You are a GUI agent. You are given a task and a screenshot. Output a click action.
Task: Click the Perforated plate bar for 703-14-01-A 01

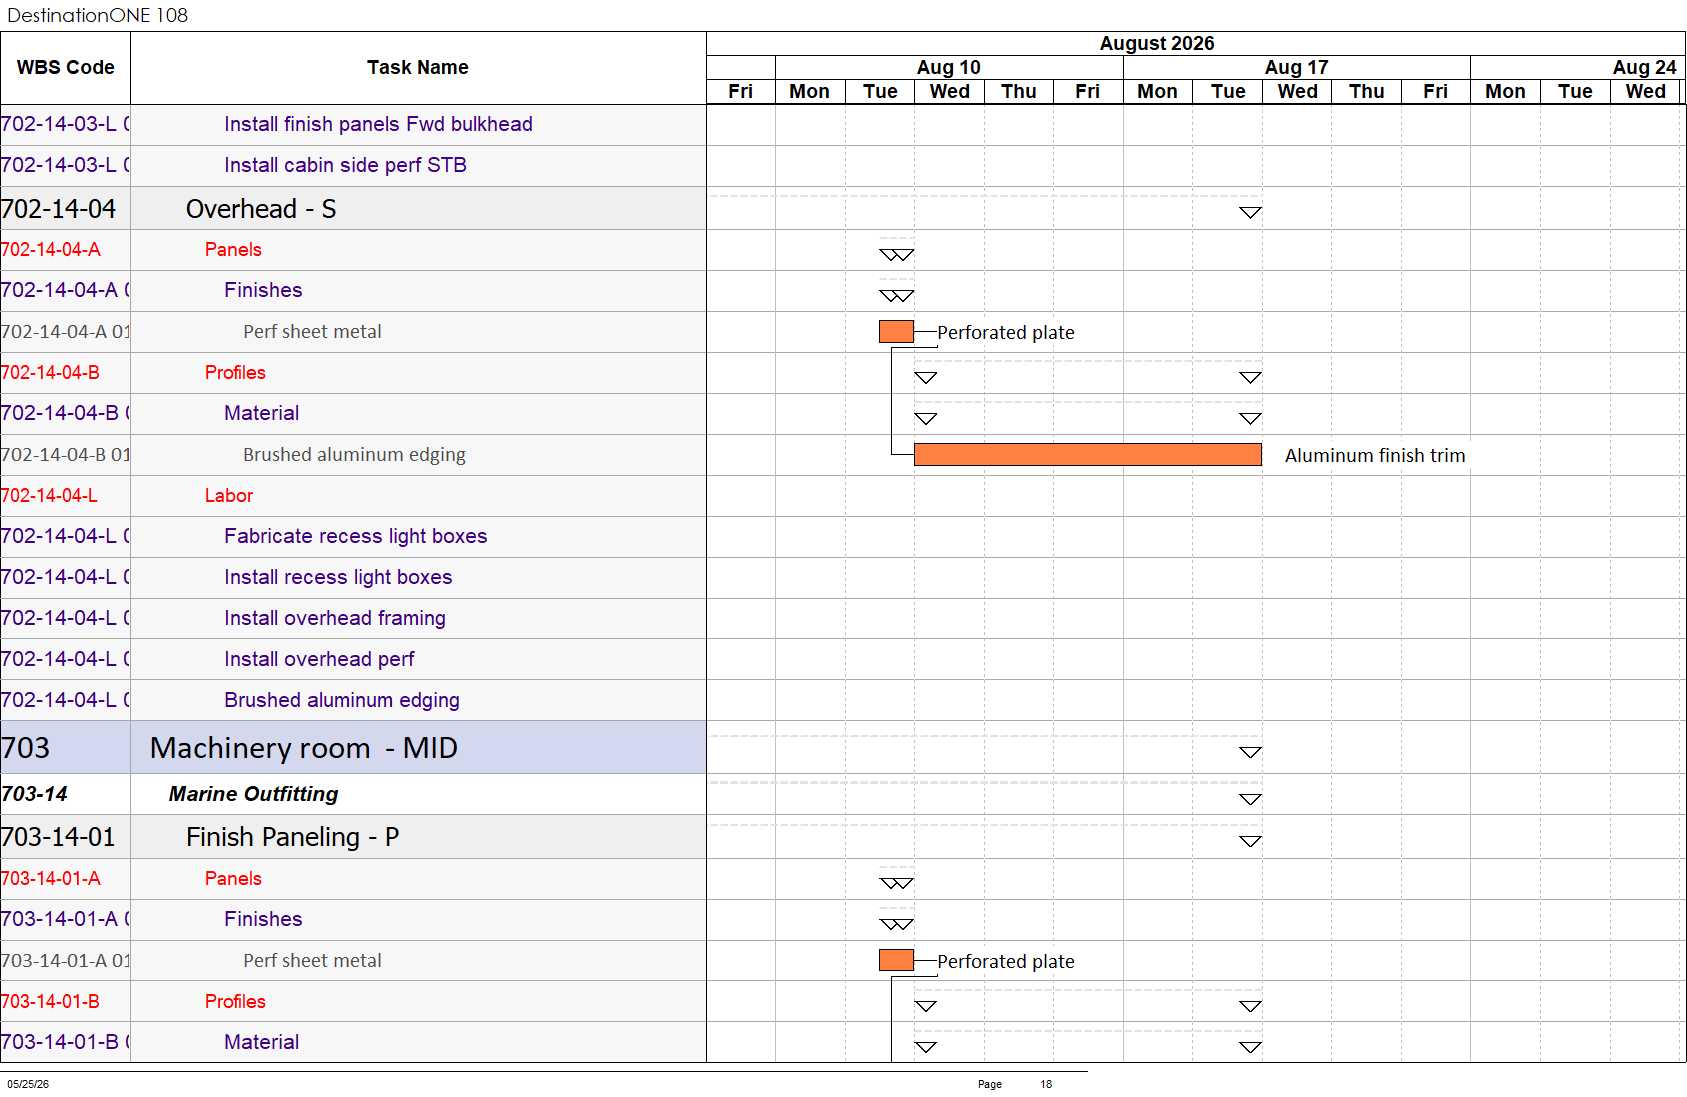[896, 961]
